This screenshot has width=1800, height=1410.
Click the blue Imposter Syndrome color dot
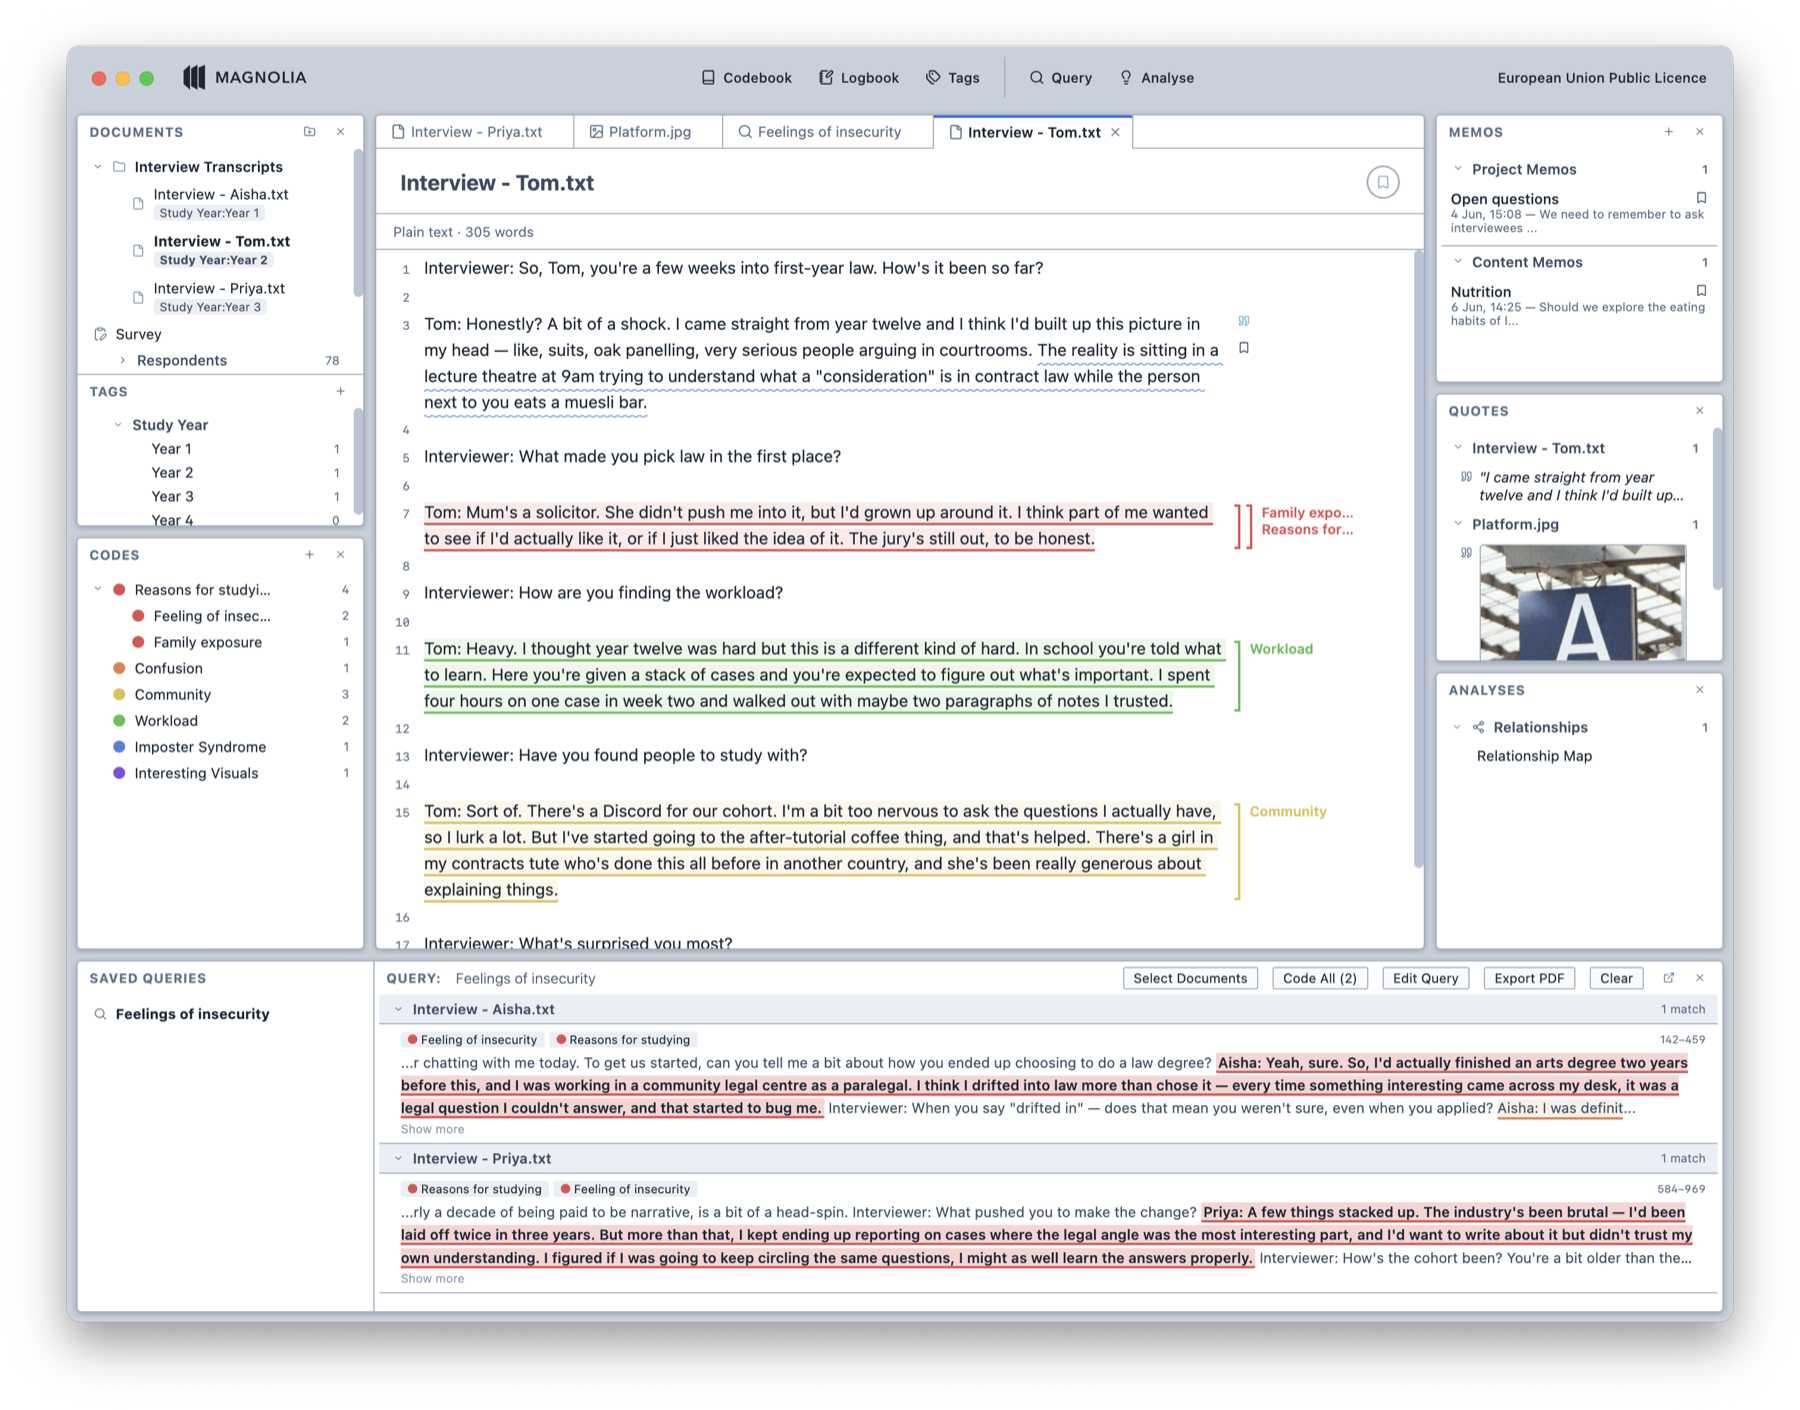click(119, 747)
